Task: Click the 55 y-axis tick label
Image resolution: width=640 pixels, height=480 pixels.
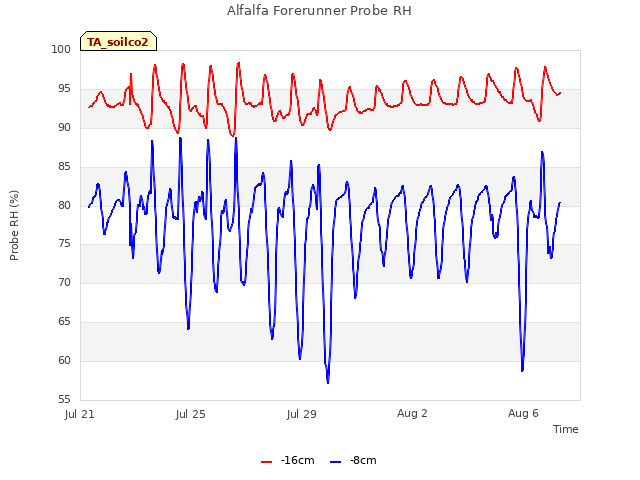Action: [x=64, y=399]
